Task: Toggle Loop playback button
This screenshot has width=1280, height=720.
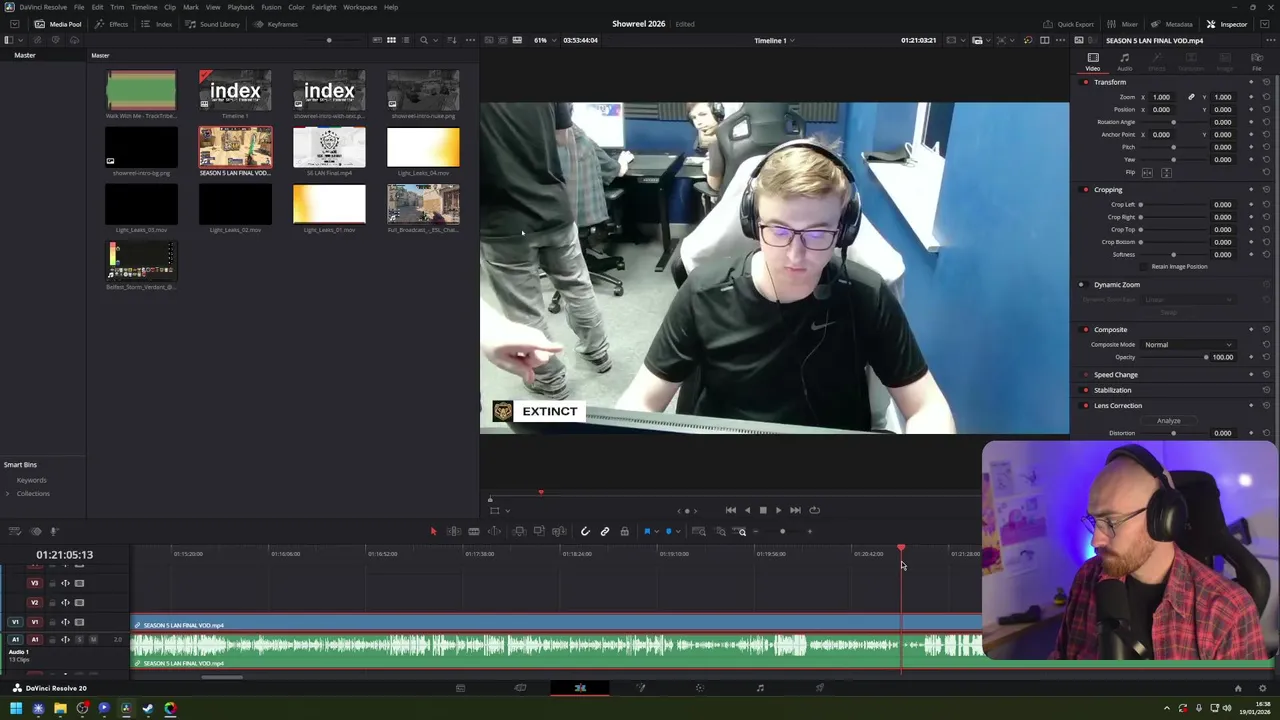Action: (814, 510)
